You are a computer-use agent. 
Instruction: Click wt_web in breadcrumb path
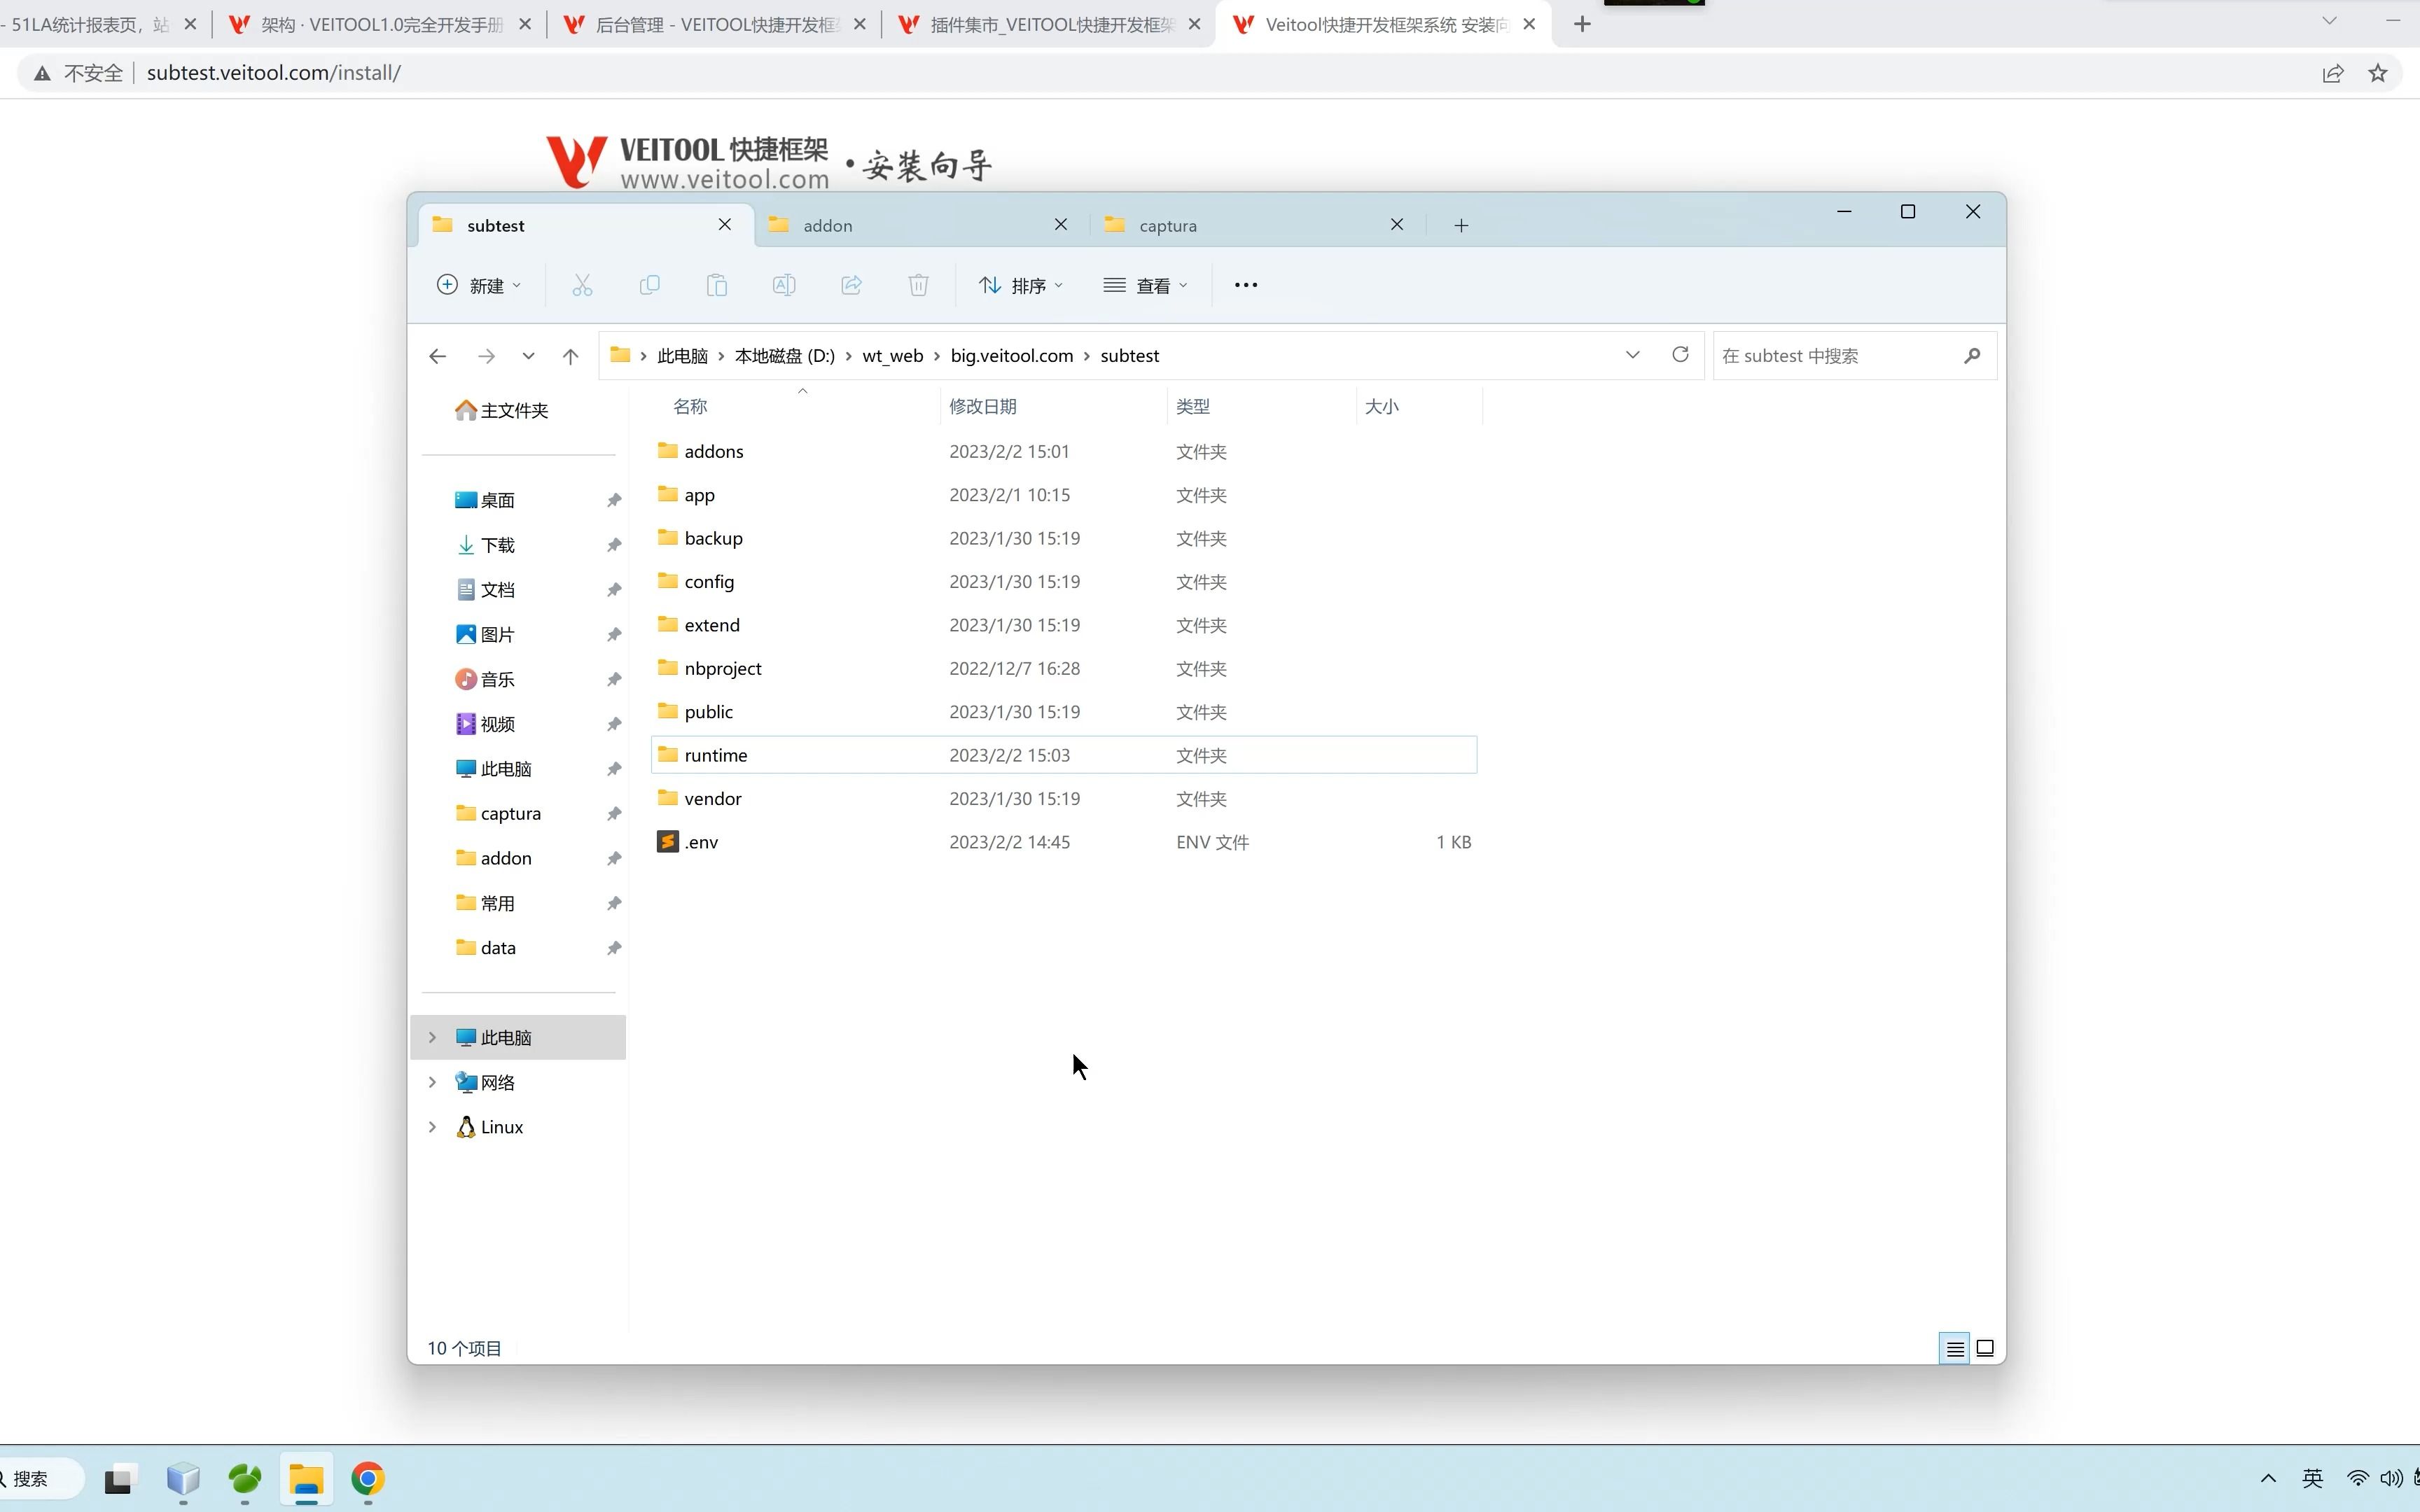(892, 356)
